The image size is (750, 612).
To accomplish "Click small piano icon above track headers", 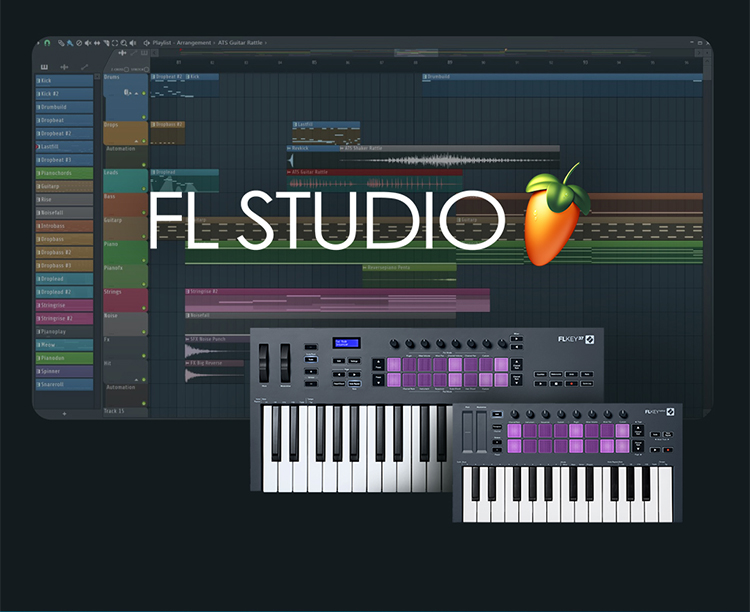I will click(x=144, y=53).
